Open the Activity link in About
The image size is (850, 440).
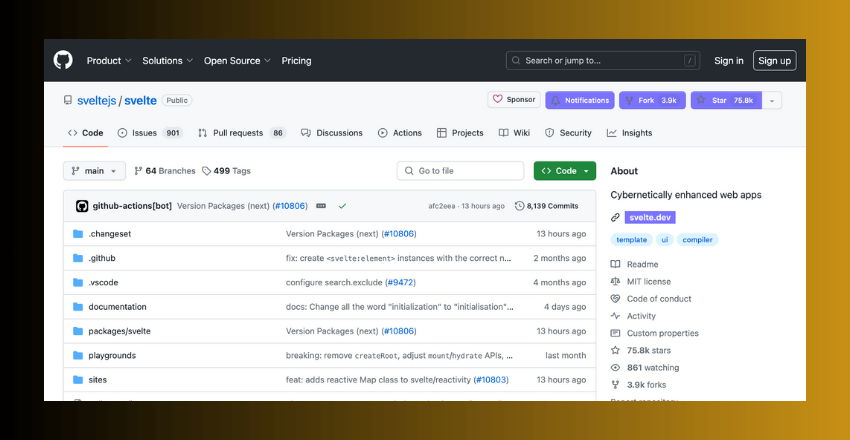633,316
